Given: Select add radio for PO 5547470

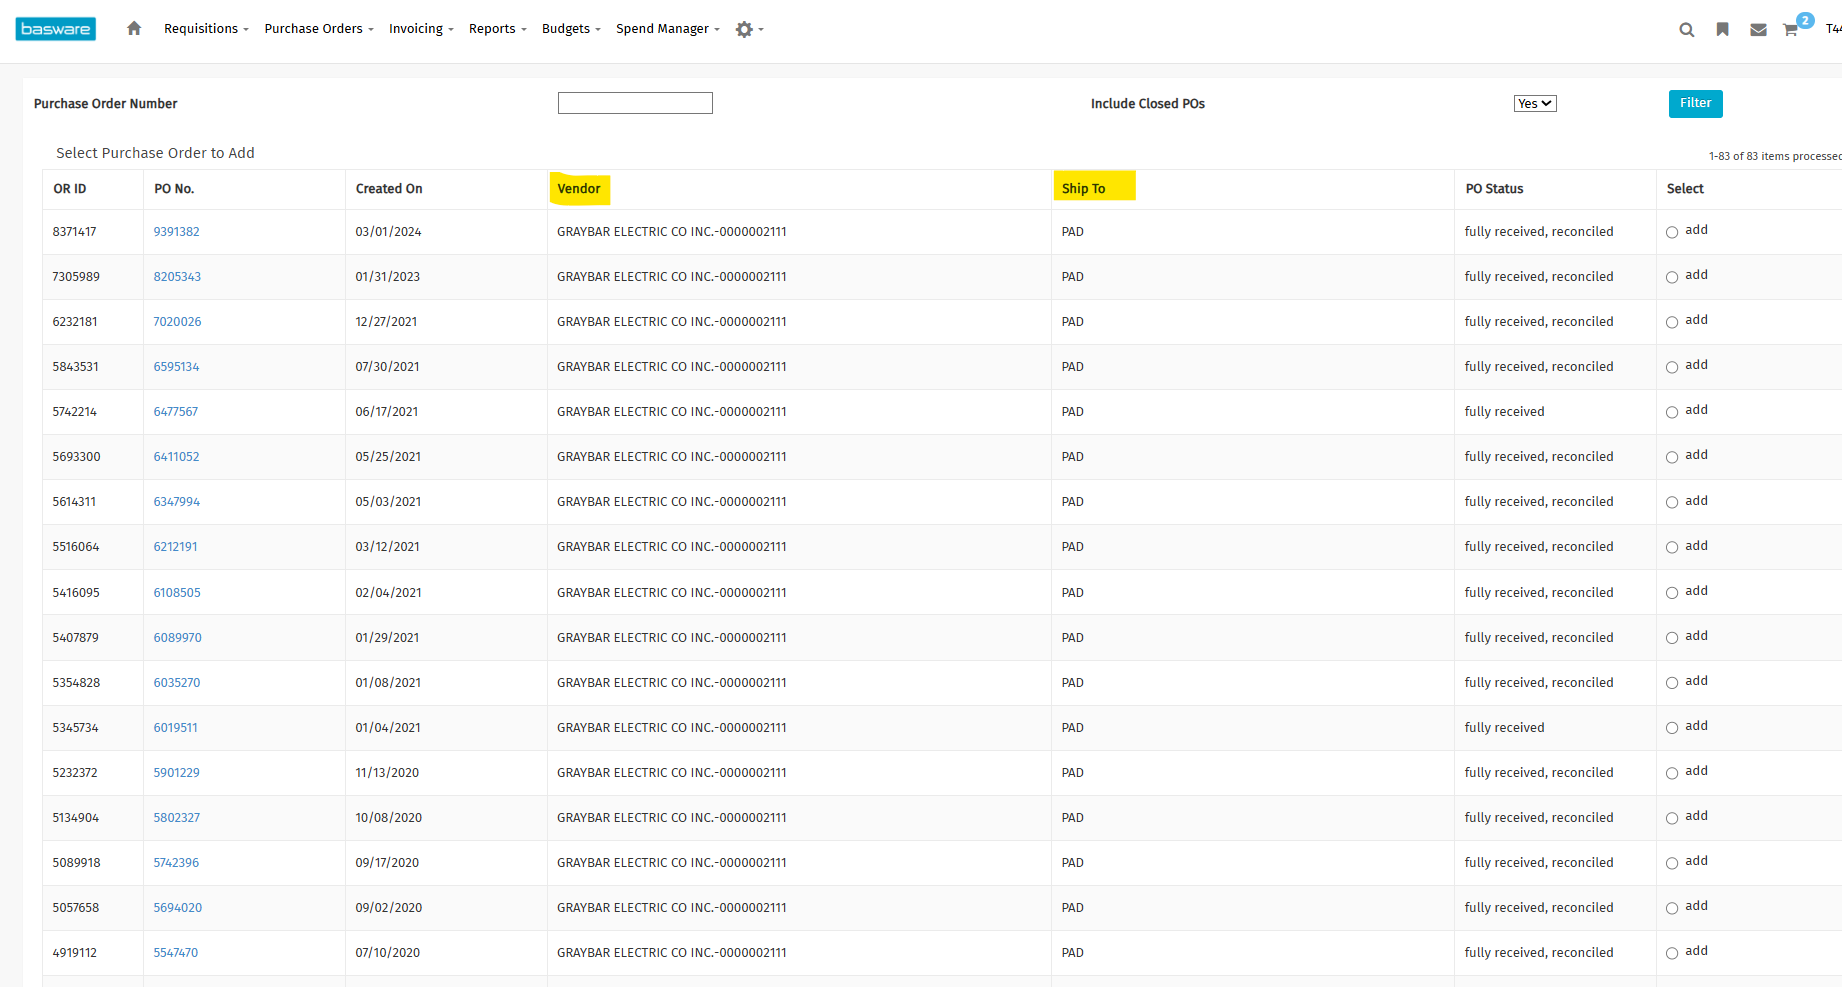Looking at the screenshot, I should 1672,953.
